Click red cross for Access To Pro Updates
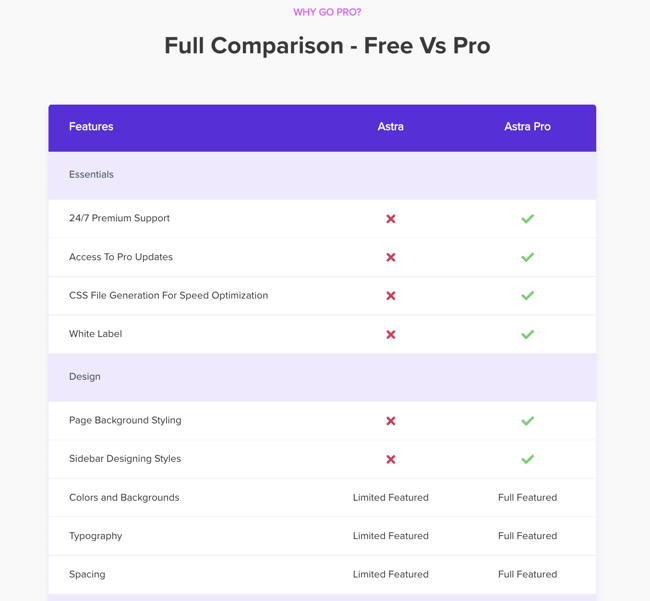This screenshot has height=601, width=650. point(391,257)
